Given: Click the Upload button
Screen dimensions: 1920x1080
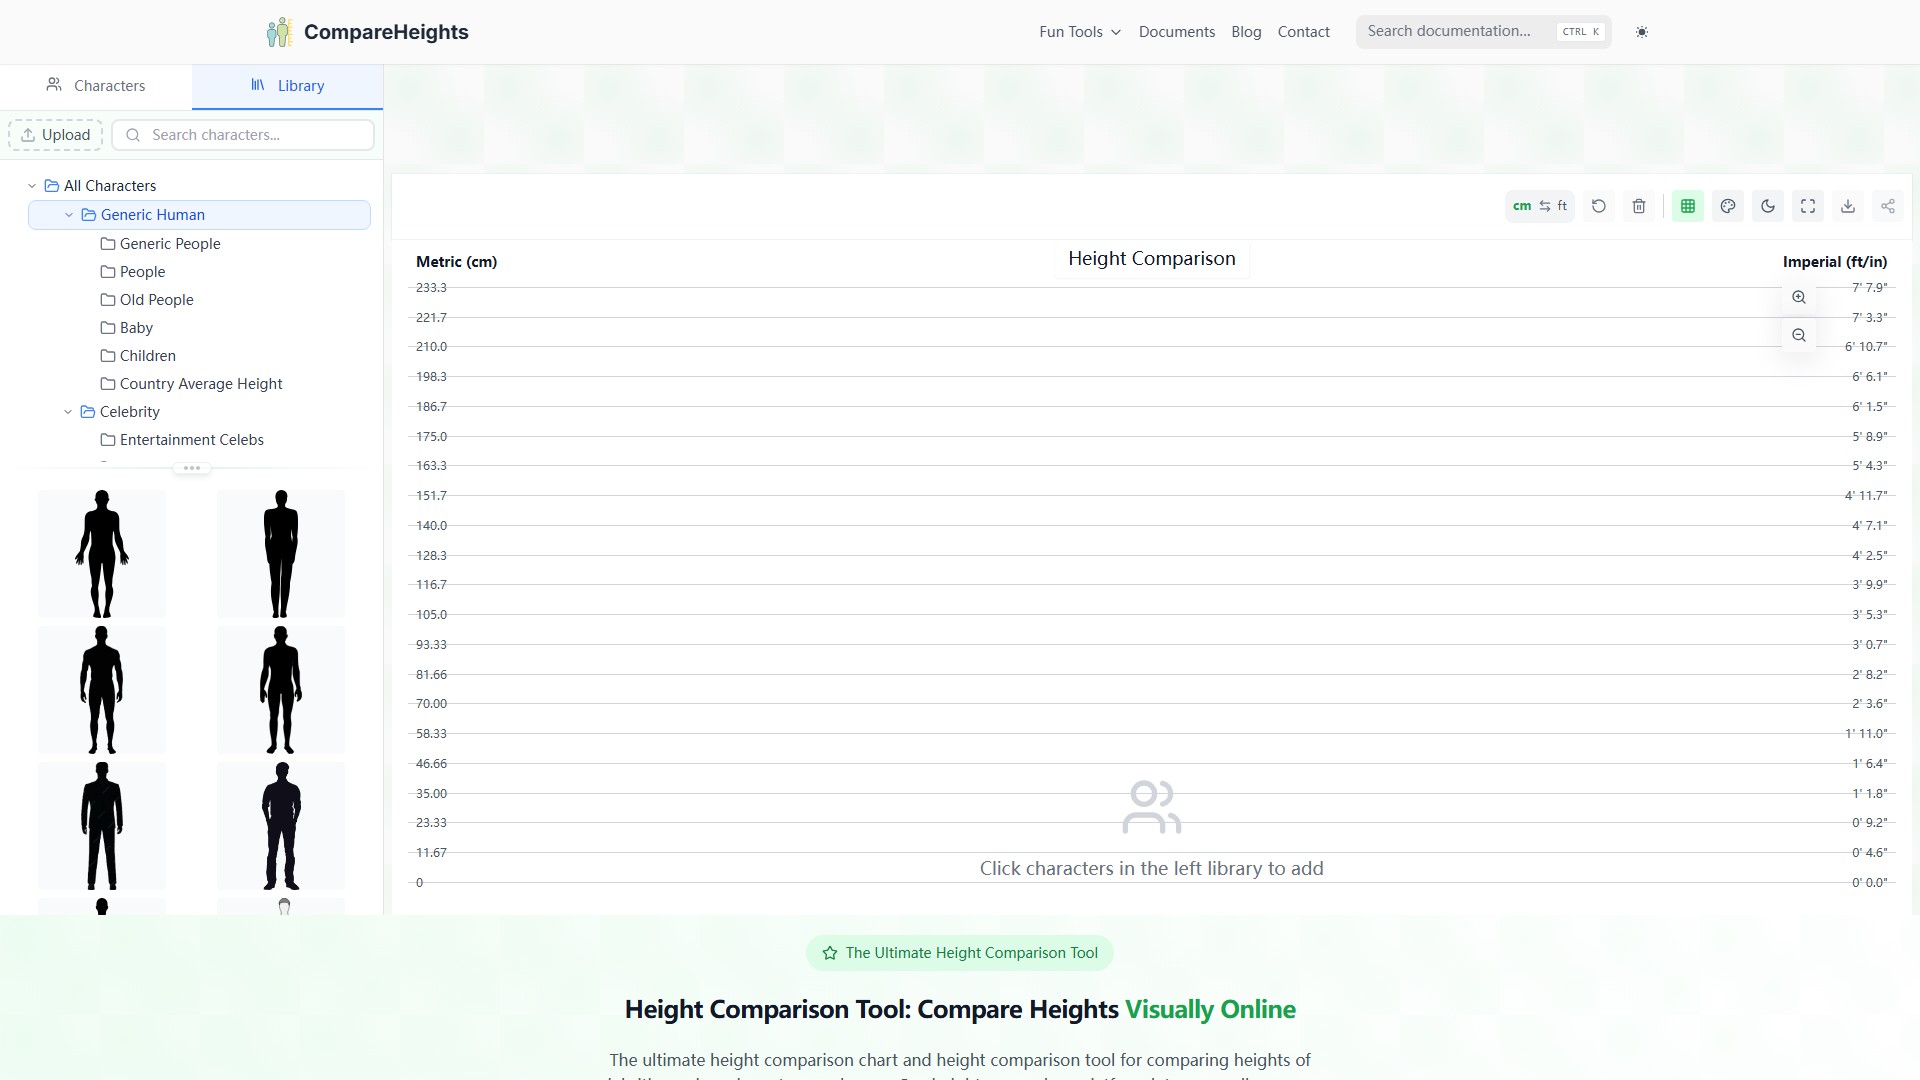Looking at the screenshot, I should (x=56, y=135).
